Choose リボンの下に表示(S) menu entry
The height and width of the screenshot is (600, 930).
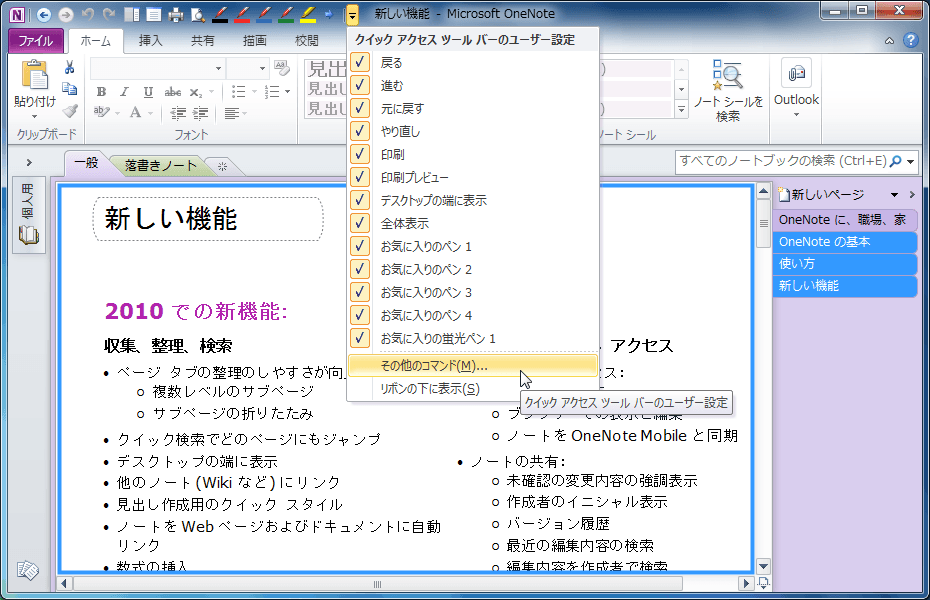coord(472,389)
